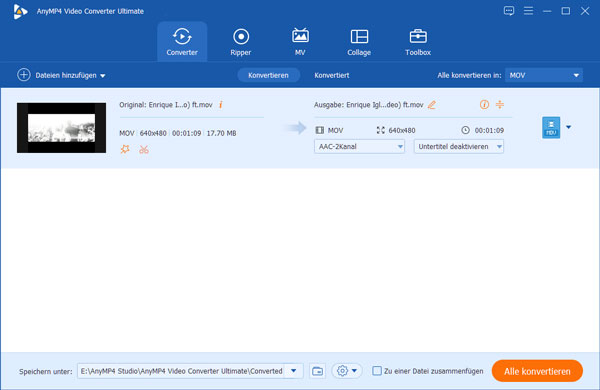Open the video edit effects star icon
The image size is (600, 390).
point(125,149)
